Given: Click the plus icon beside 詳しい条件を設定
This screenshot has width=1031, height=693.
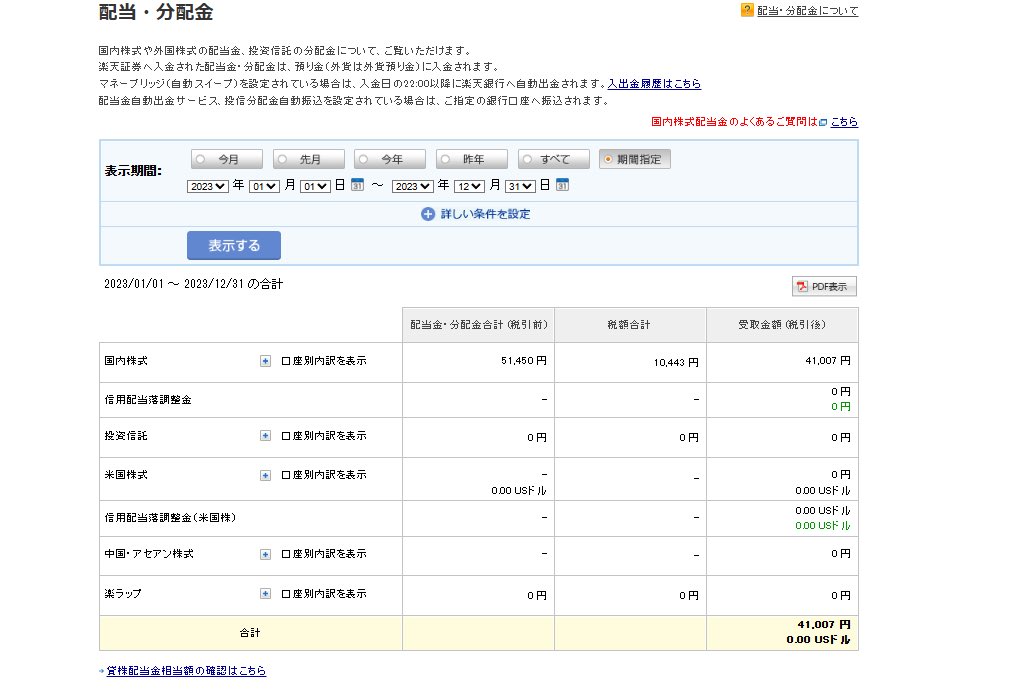Looking at the screenshot, I should click(427, 214).
